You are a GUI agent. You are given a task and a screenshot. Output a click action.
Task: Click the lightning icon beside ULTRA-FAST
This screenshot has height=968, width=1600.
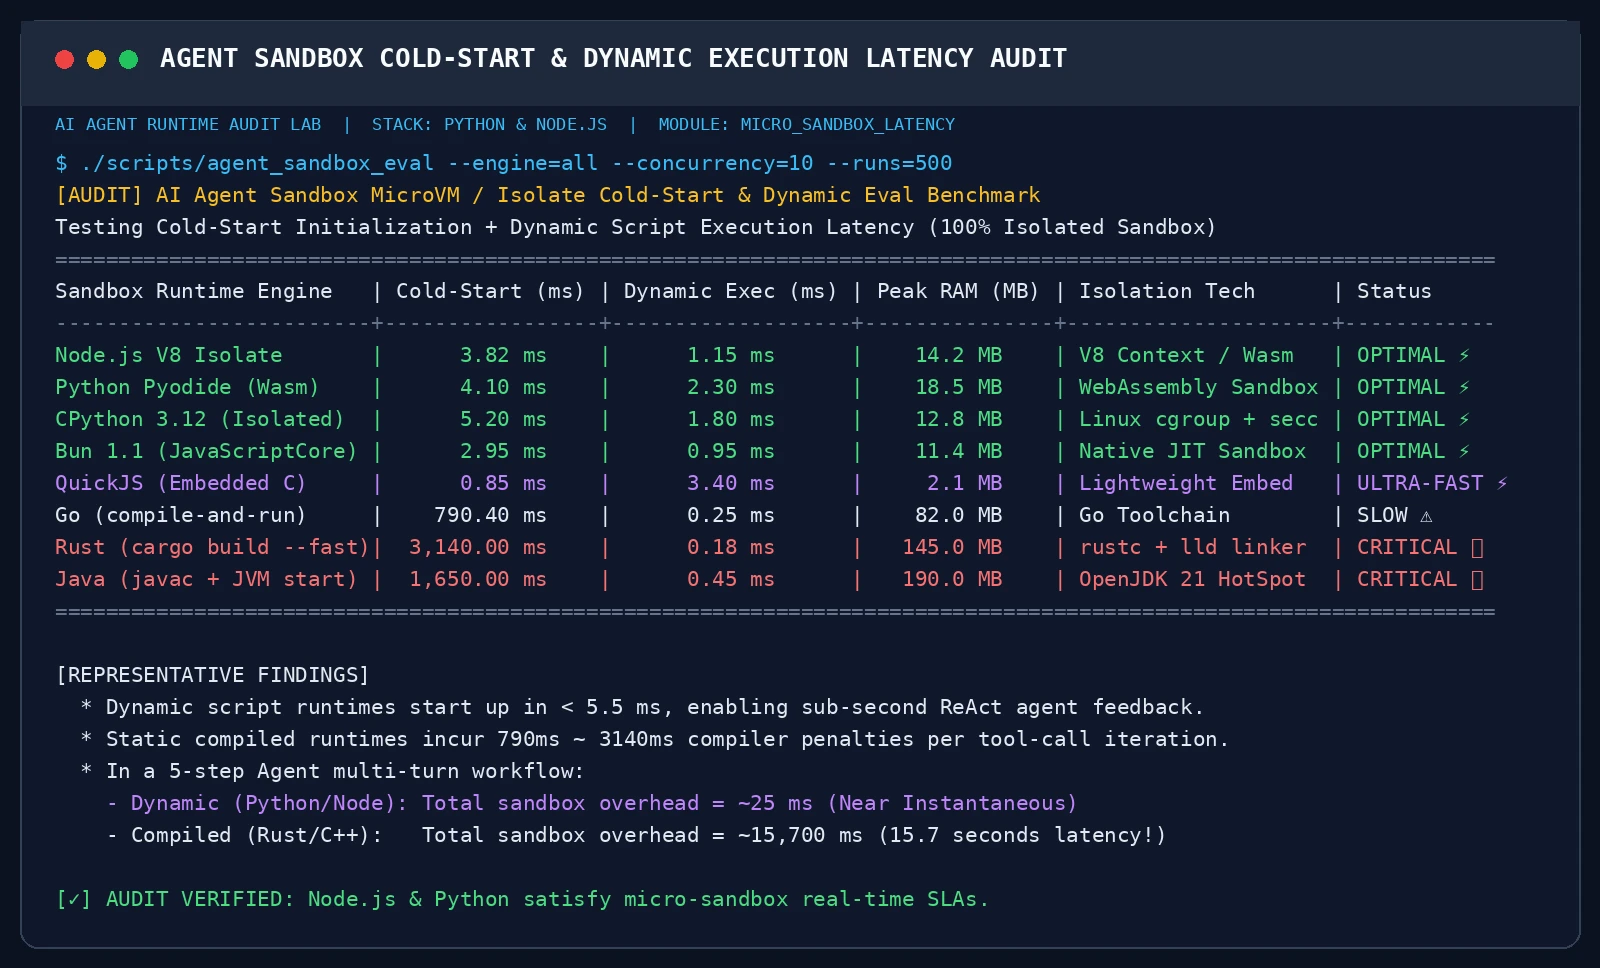click(x=1502, y=483)
